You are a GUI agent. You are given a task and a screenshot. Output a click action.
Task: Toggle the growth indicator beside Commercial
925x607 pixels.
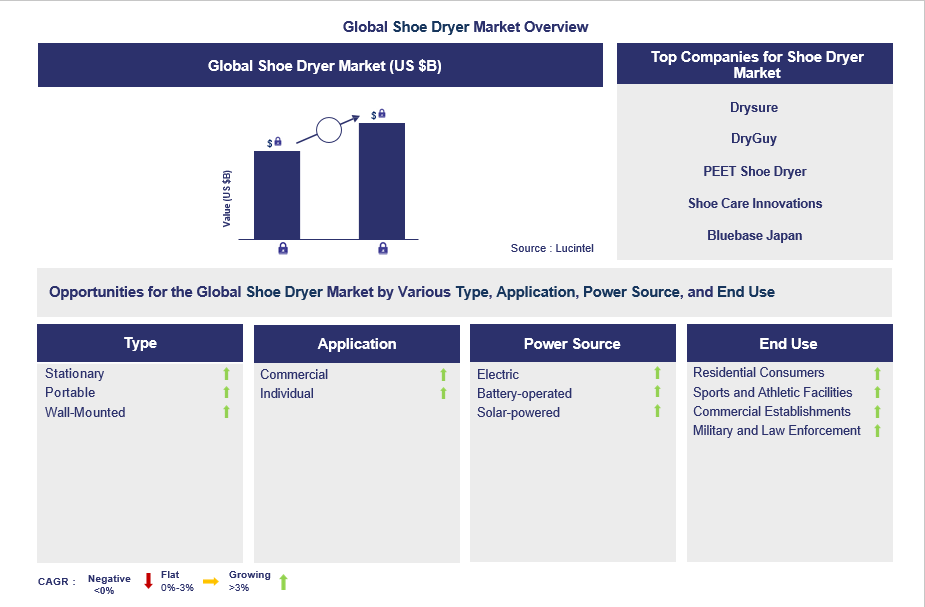tap(443, 374)
